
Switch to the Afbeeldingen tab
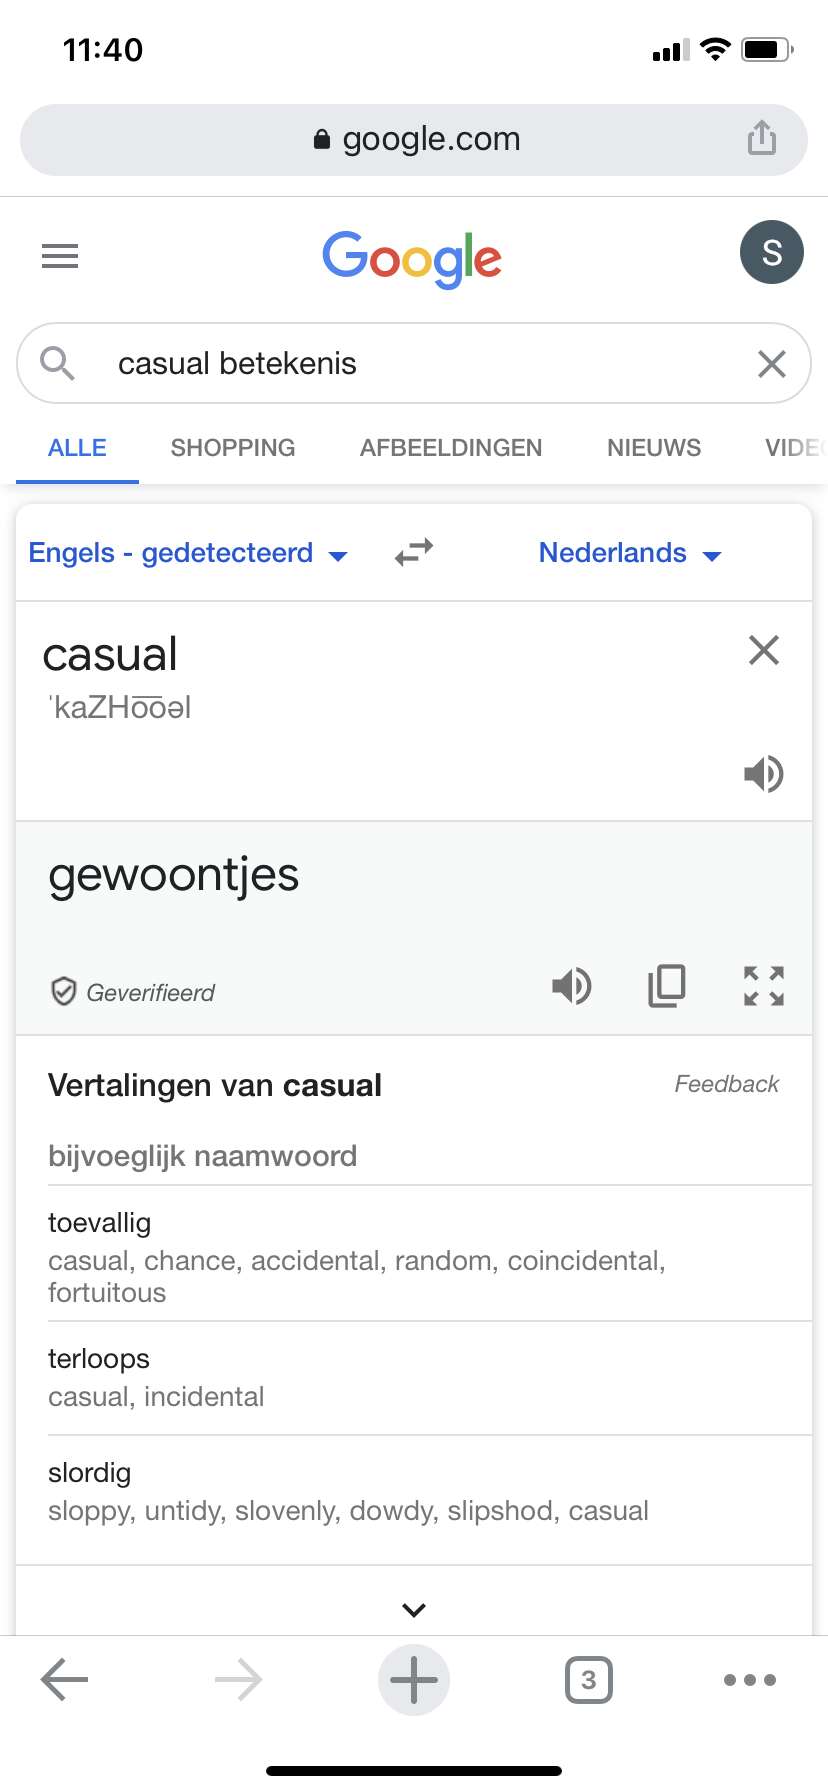point(451,448)
